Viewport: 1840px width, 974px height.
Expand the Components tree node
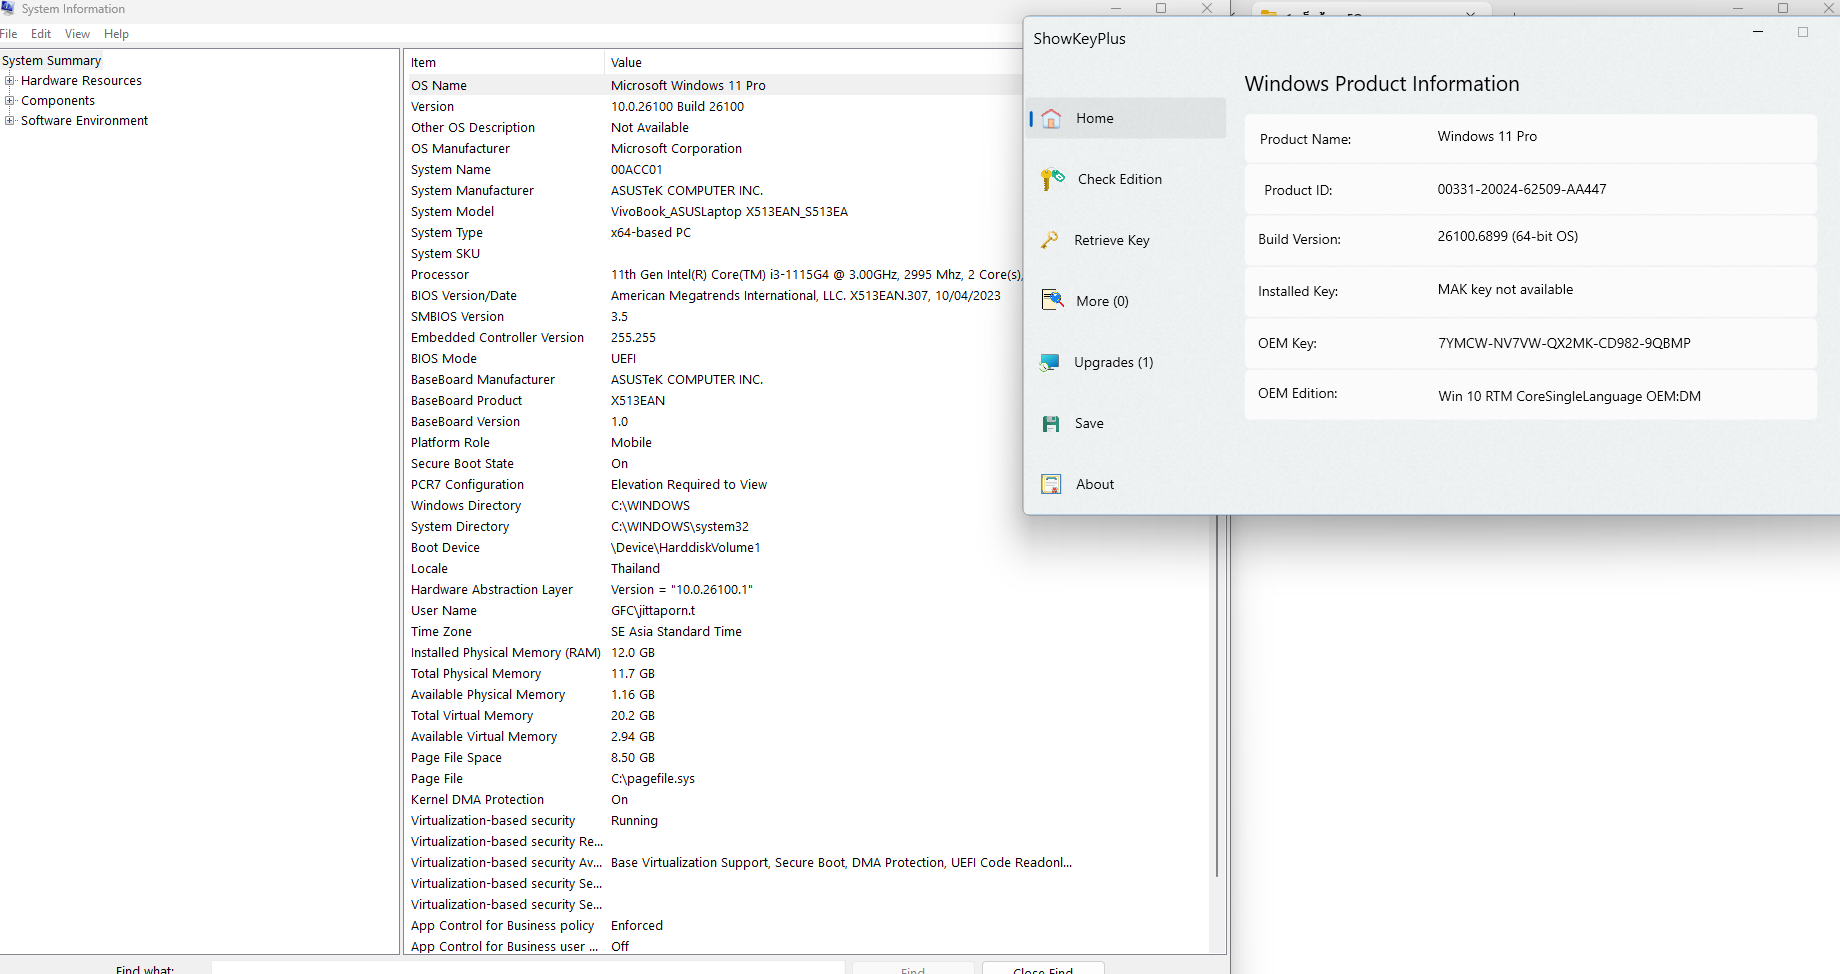pyautogui.click(x=10, y=101)
